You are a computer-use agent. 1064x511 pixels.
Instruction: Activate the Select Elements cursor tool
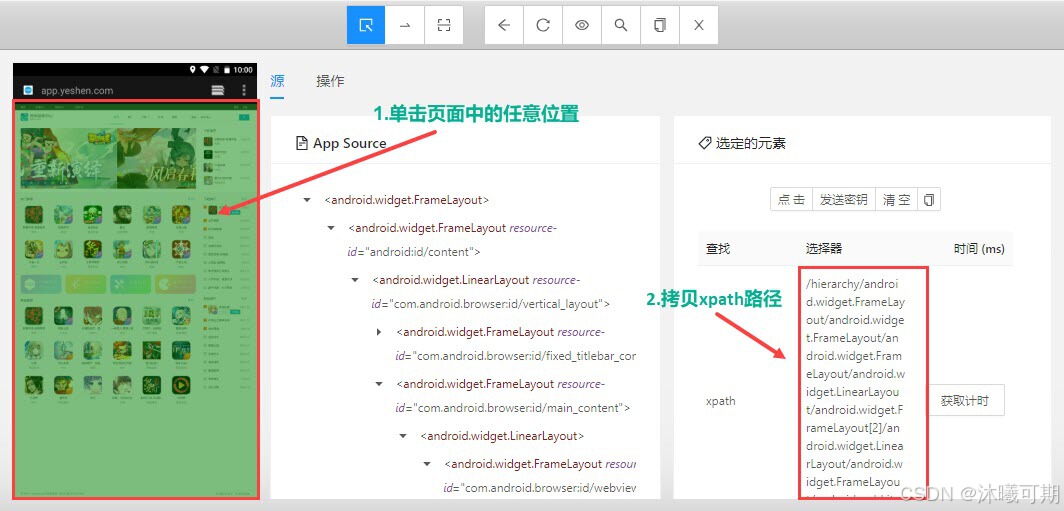pyautogui.click(x=366, y=25)
